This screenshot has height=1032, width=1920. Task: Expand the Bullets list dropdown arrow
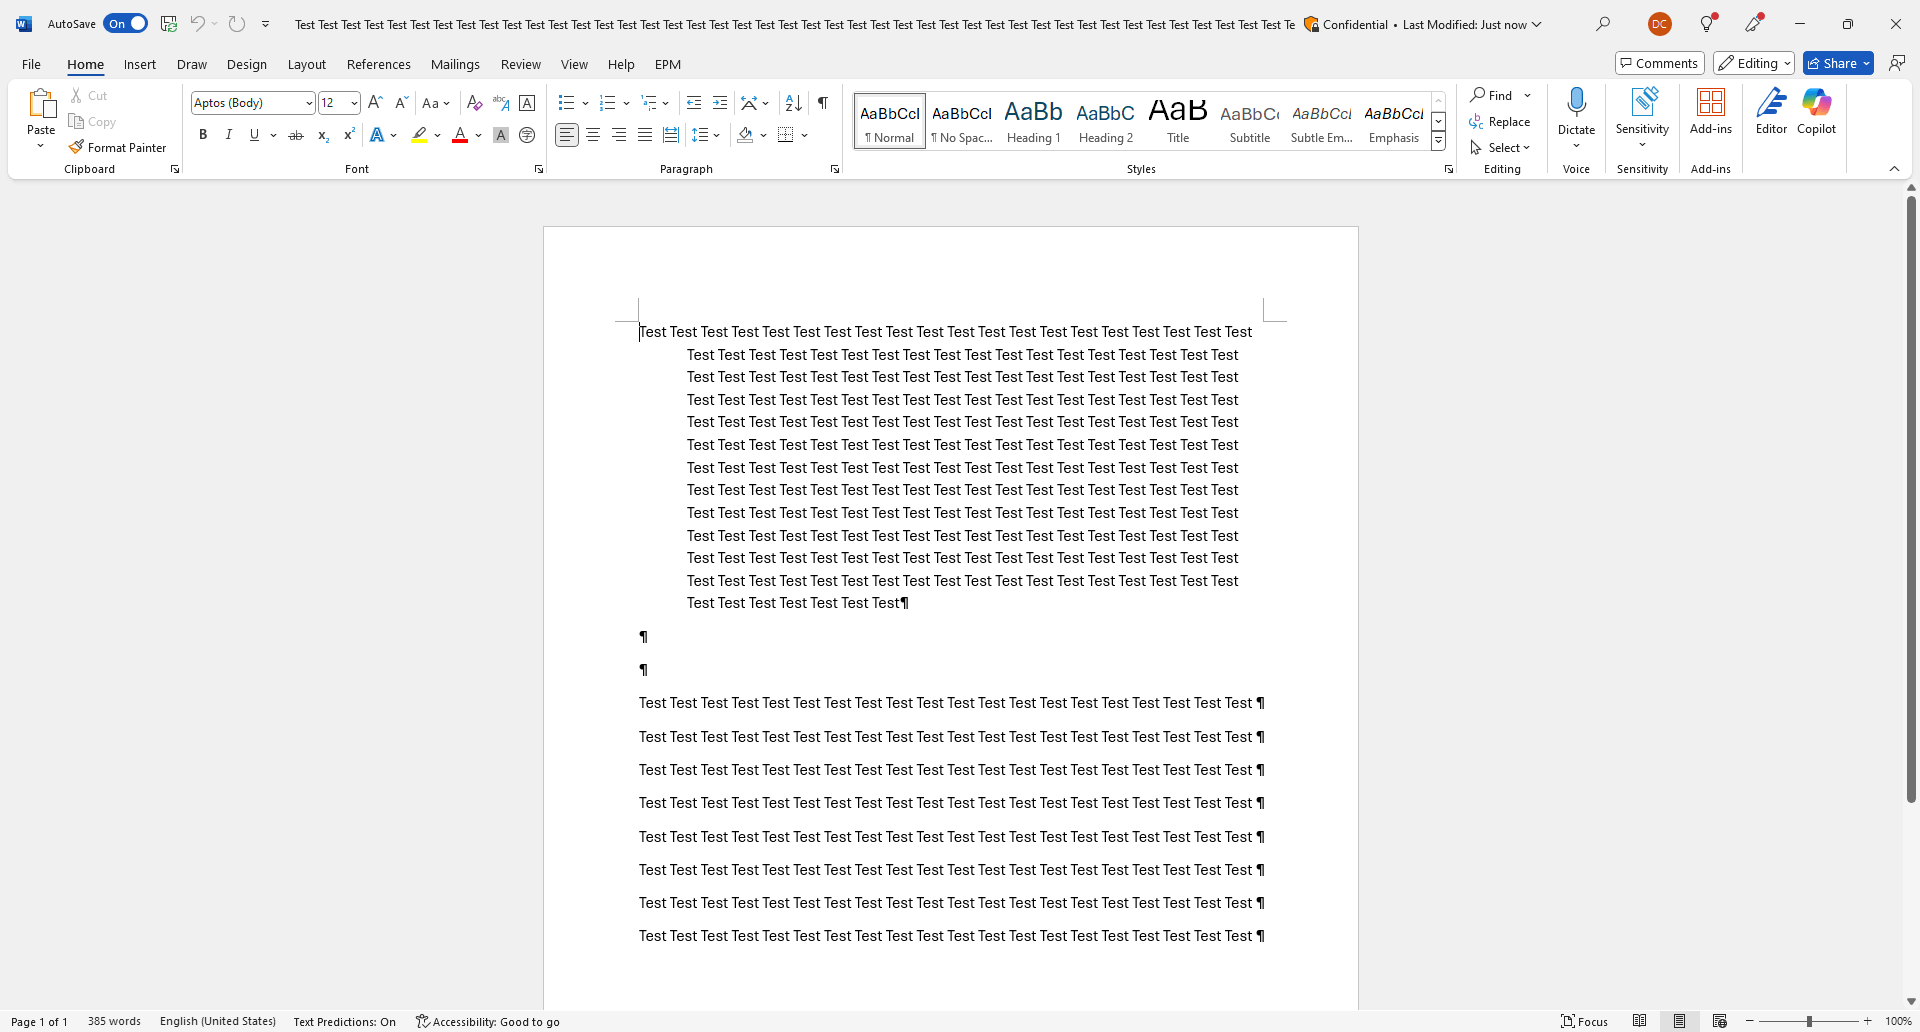pos(585,103)
